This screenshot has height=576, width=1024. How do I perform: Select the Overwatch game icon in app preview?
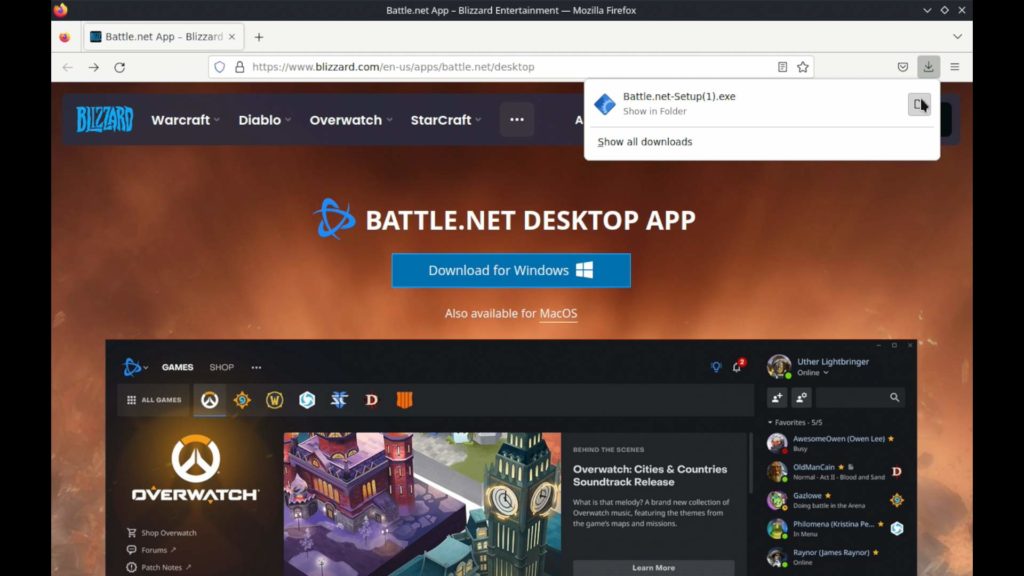click(210, 400)
